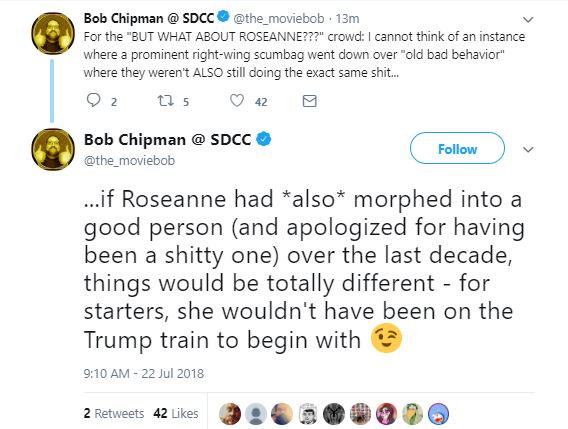The width and height of the screenshot is (568, 429).
Task: Open Bob Chipman's avatar on the first tweet
Action: click(x=53, y=33)
